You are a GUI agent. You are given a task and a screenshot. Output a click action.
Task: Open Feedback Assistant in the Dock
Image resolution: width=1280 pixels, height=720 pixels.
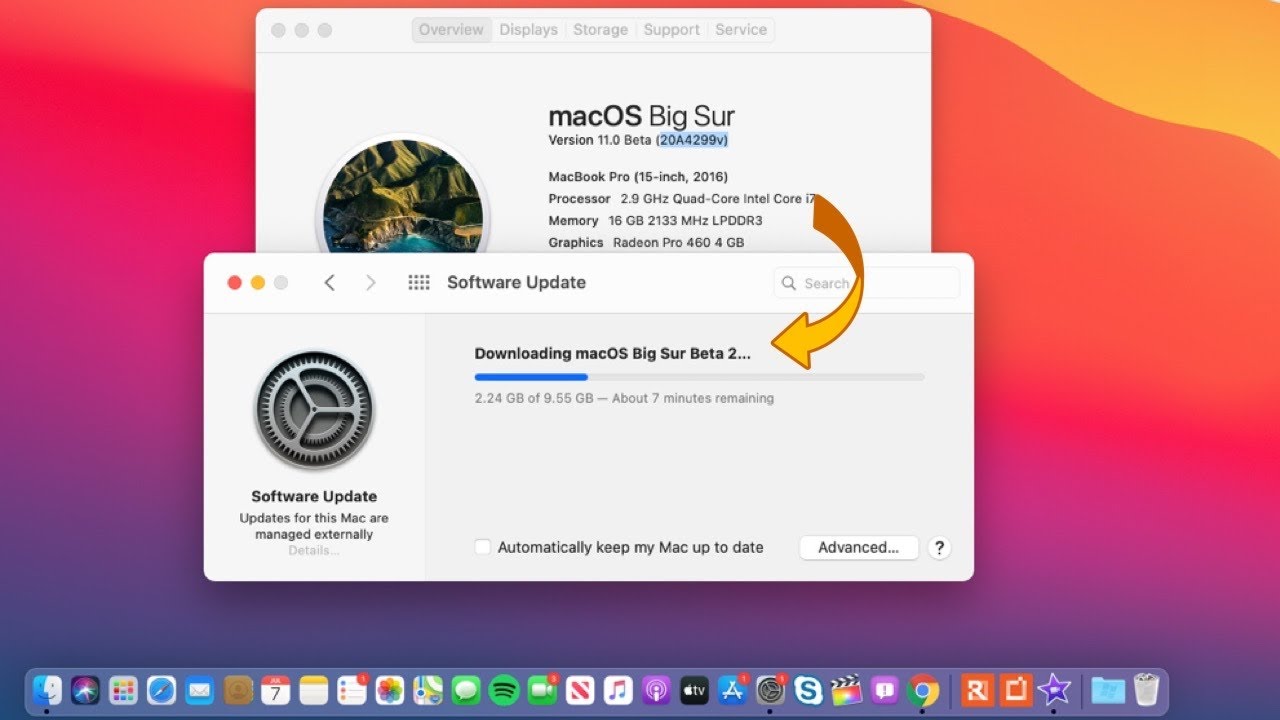coord(884,690)
